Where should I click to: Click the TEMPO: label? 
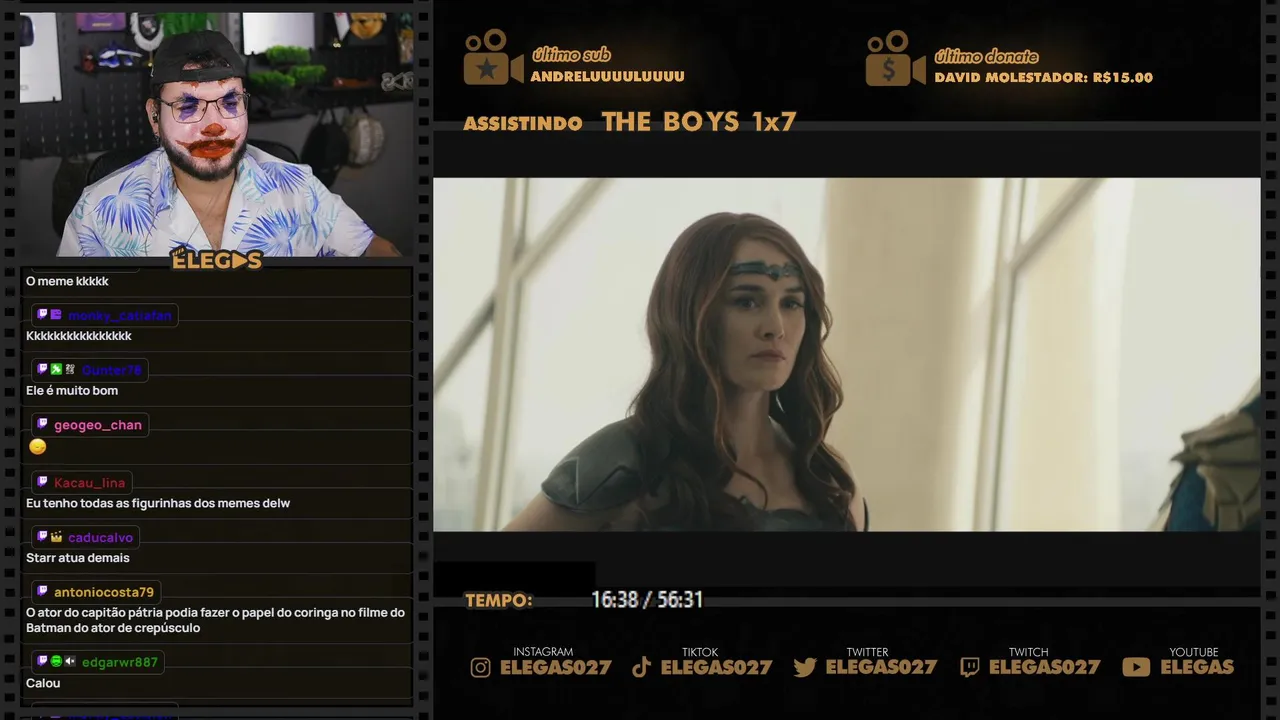(x=499, y=601)
